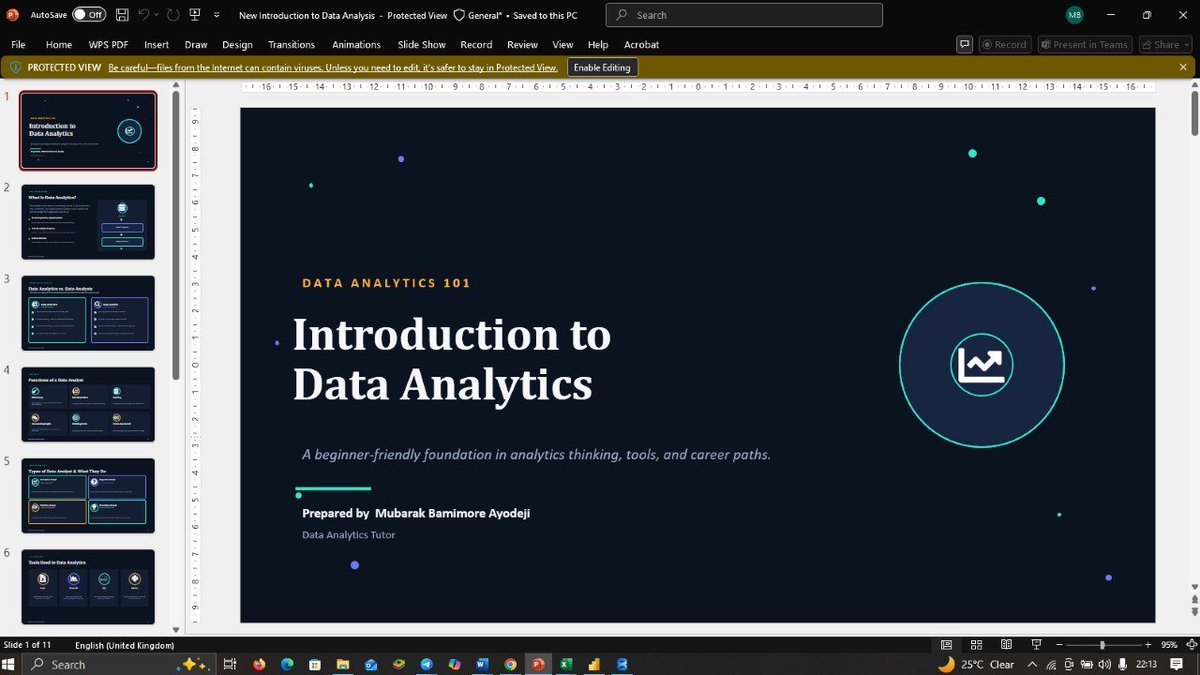
Task: Open the Animations tab
Action: tap(356, 45)
